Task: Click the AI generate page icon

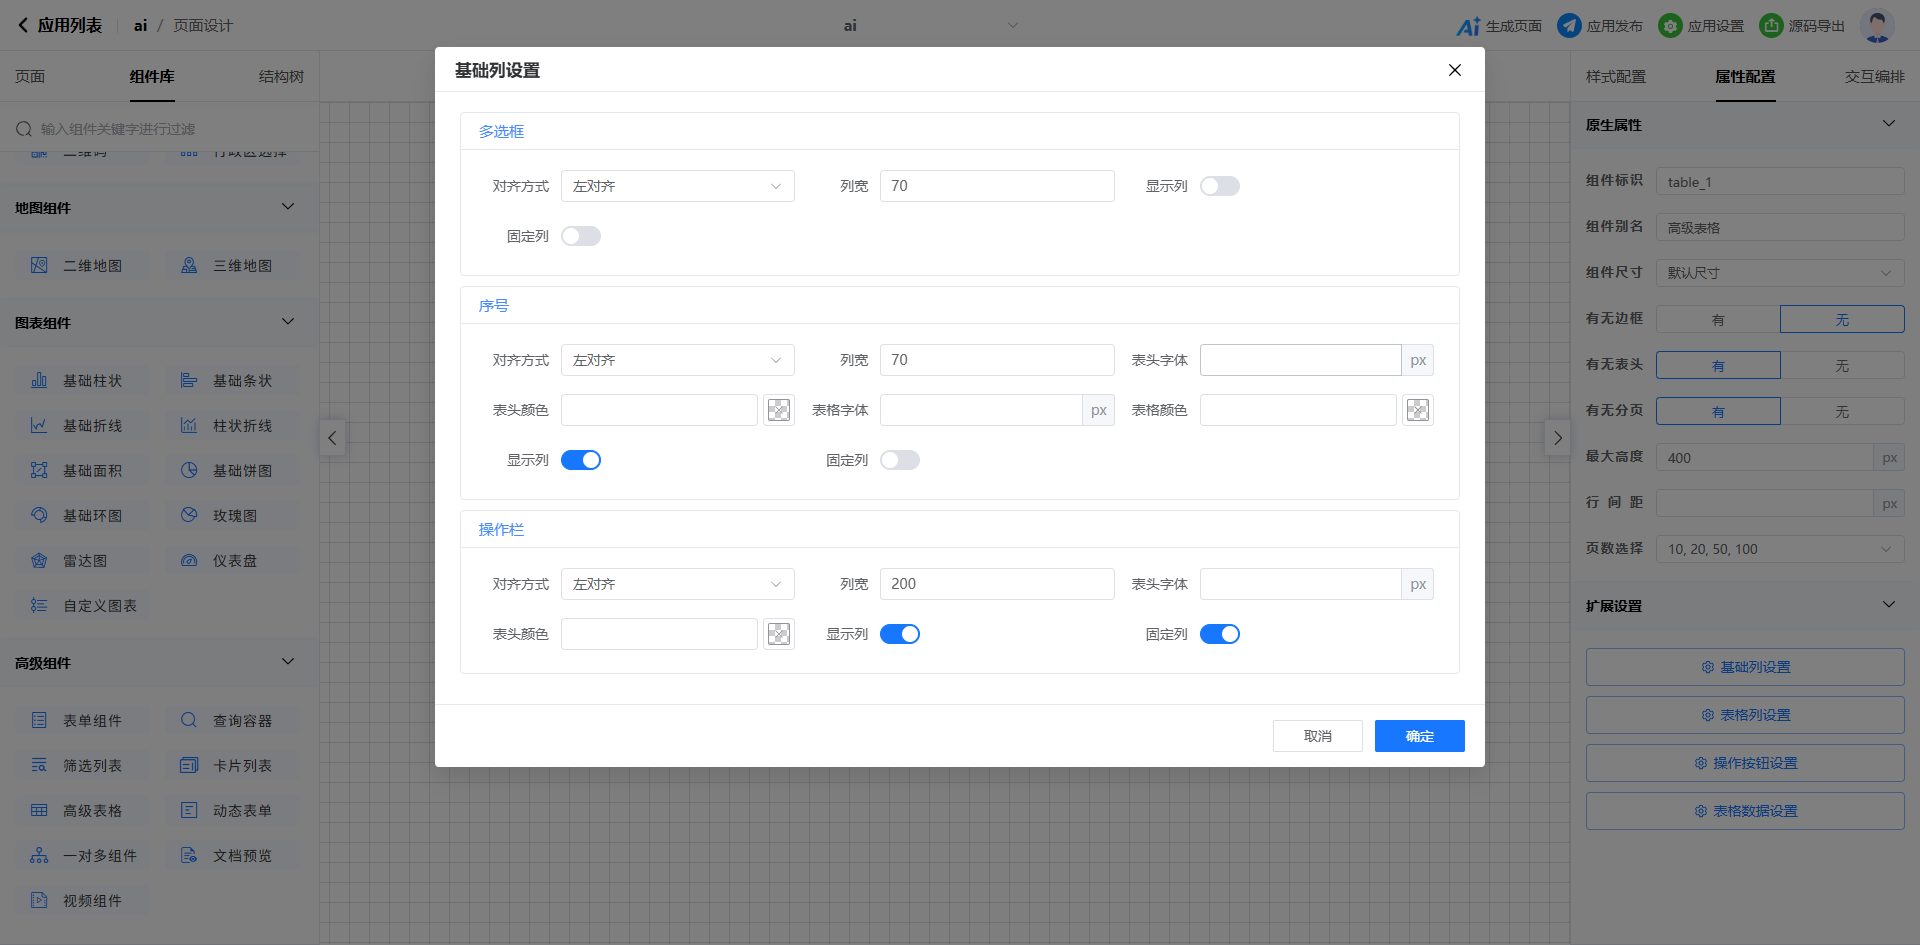Action: (1468, 26)
